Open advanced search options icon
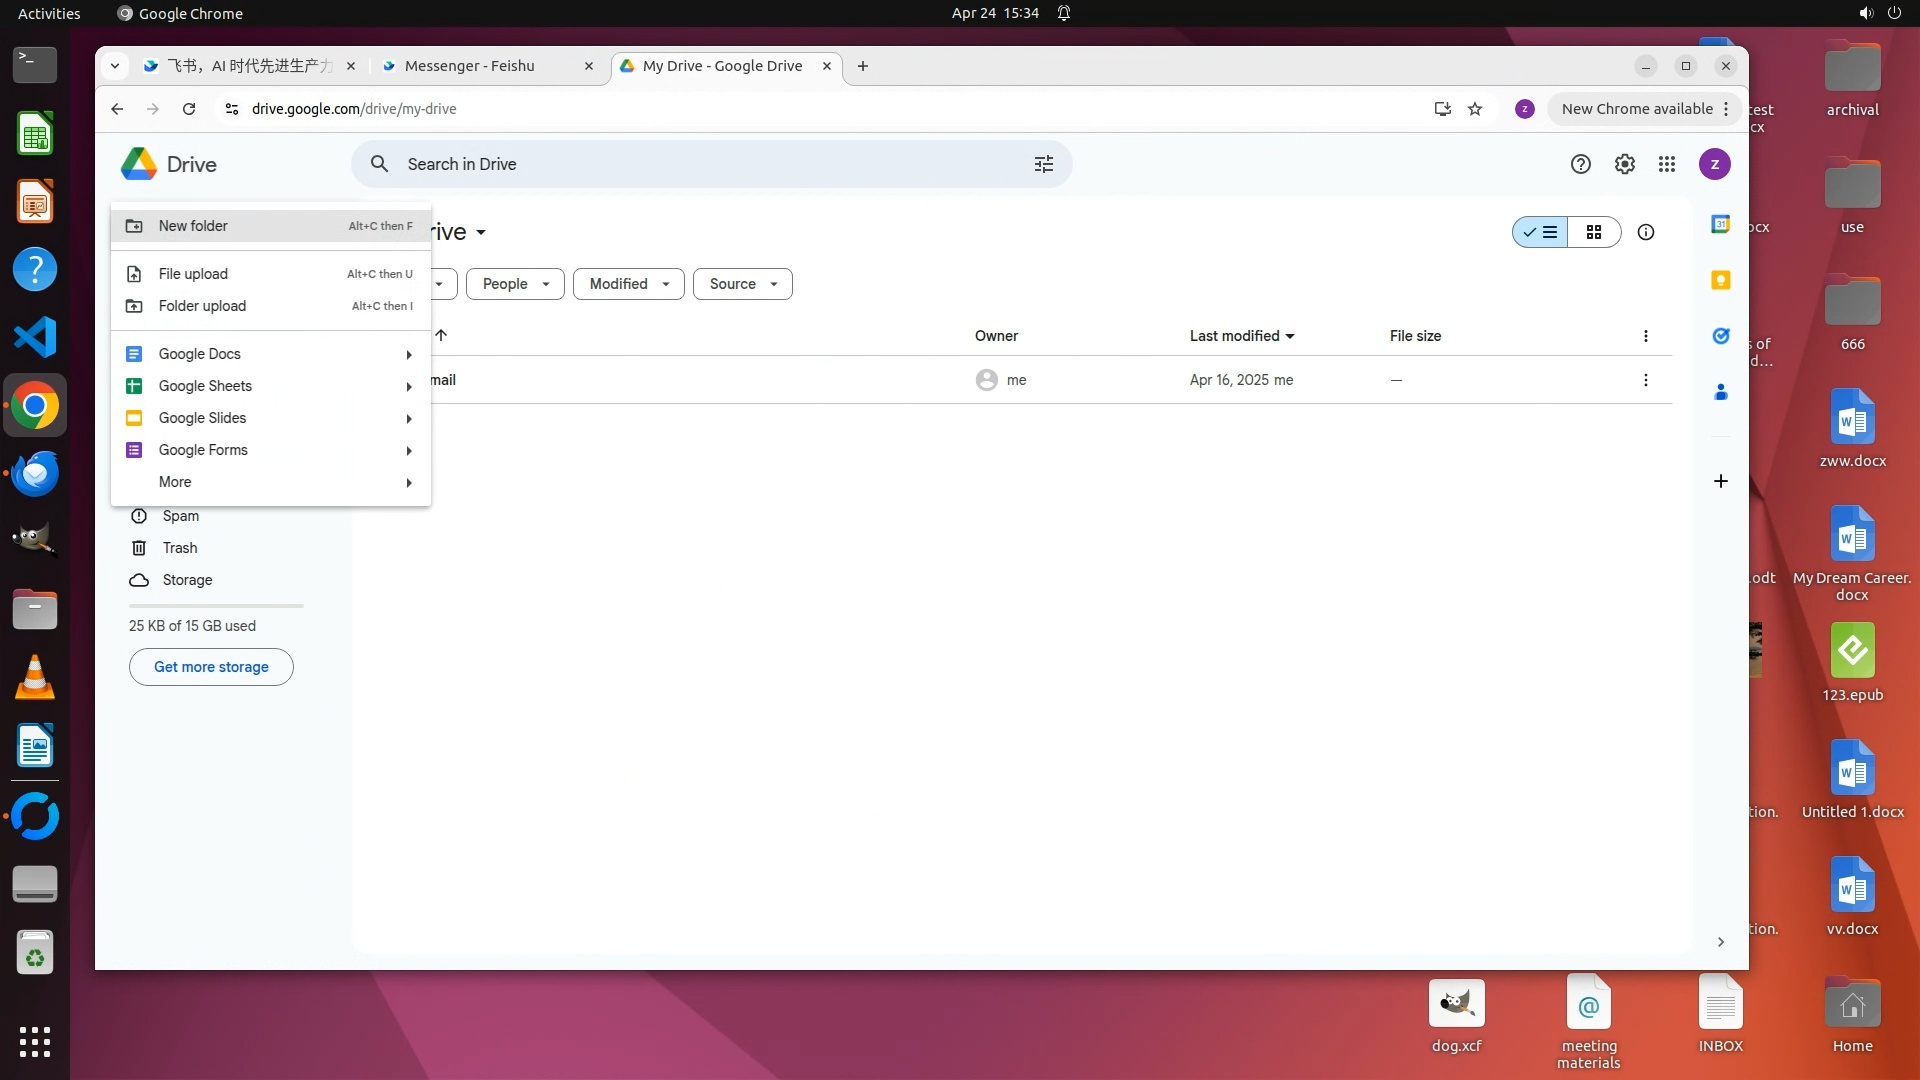Viewport: 1920px width, 1080px height. [1043, 164]
